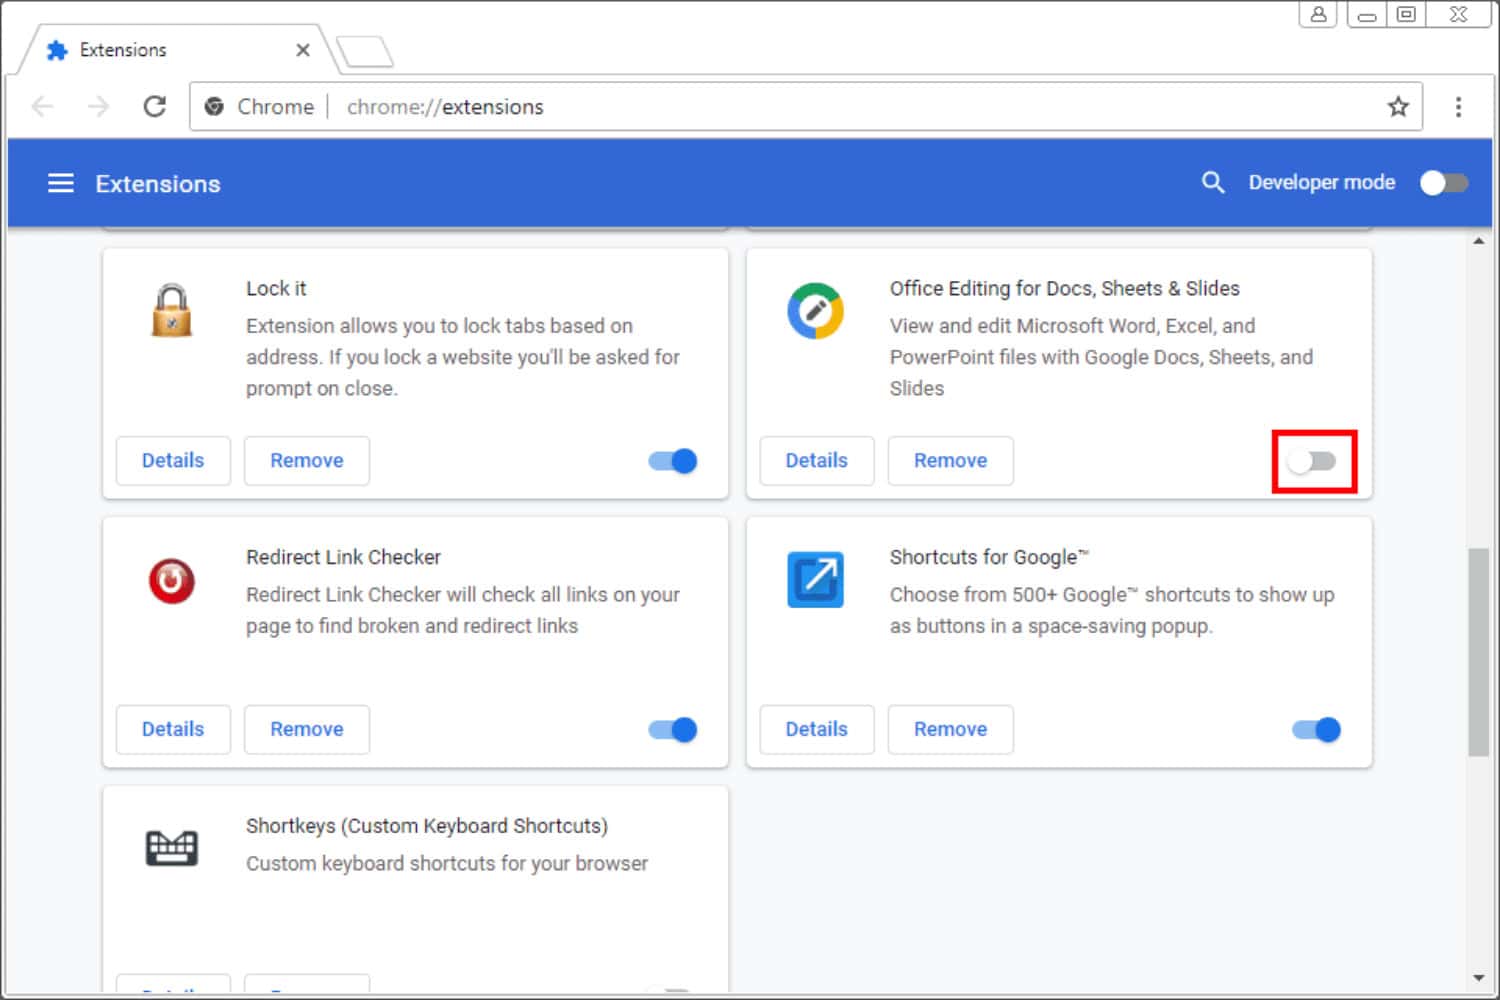Open a new tab
The height and width of the screenshot is (1000, 1500).
point(365,52)
